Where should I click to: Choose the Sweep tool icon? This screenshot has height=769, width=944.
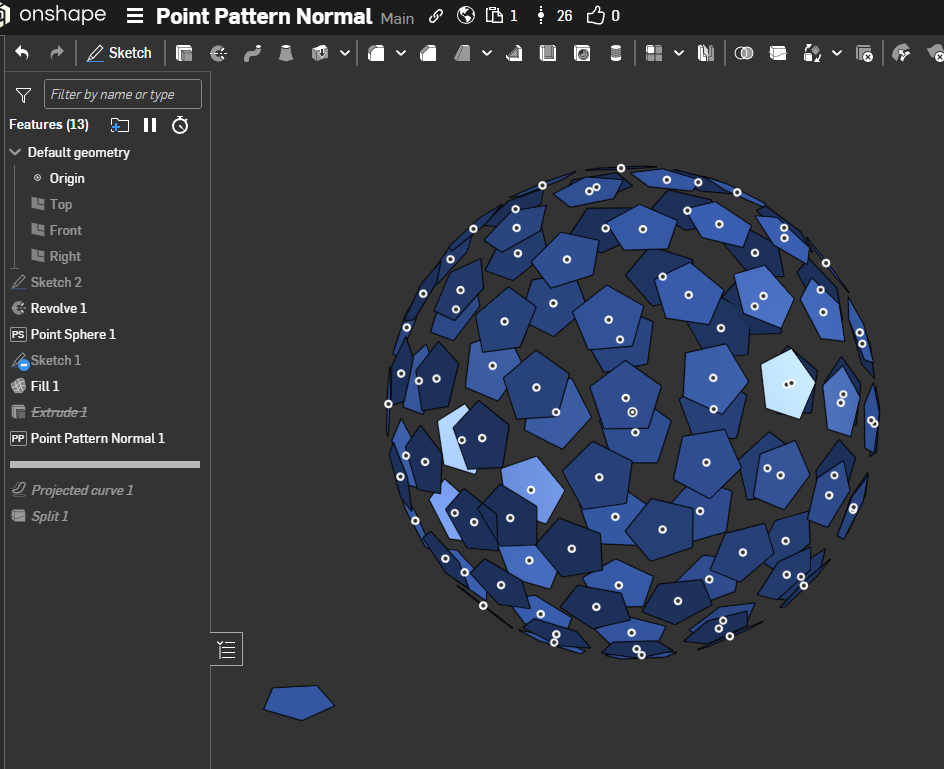coord(252,53)
